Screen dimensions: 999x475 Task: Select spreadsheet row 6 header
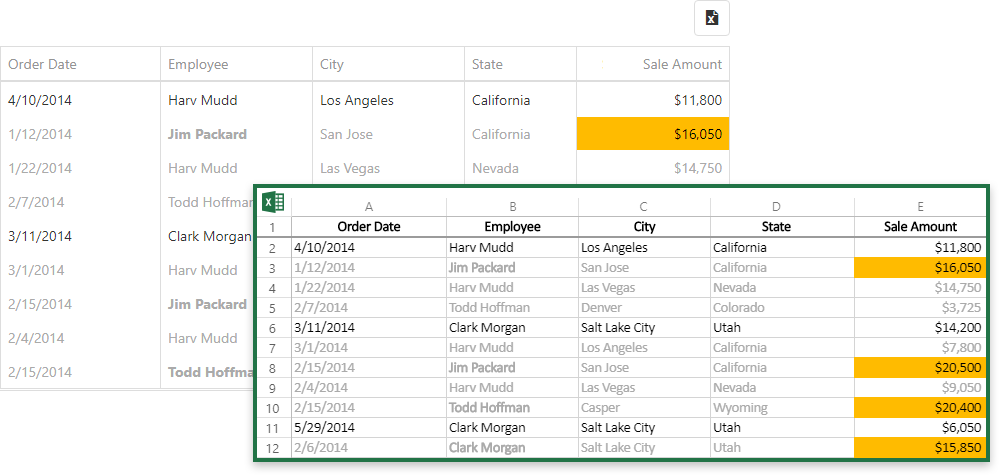(273, 328)
